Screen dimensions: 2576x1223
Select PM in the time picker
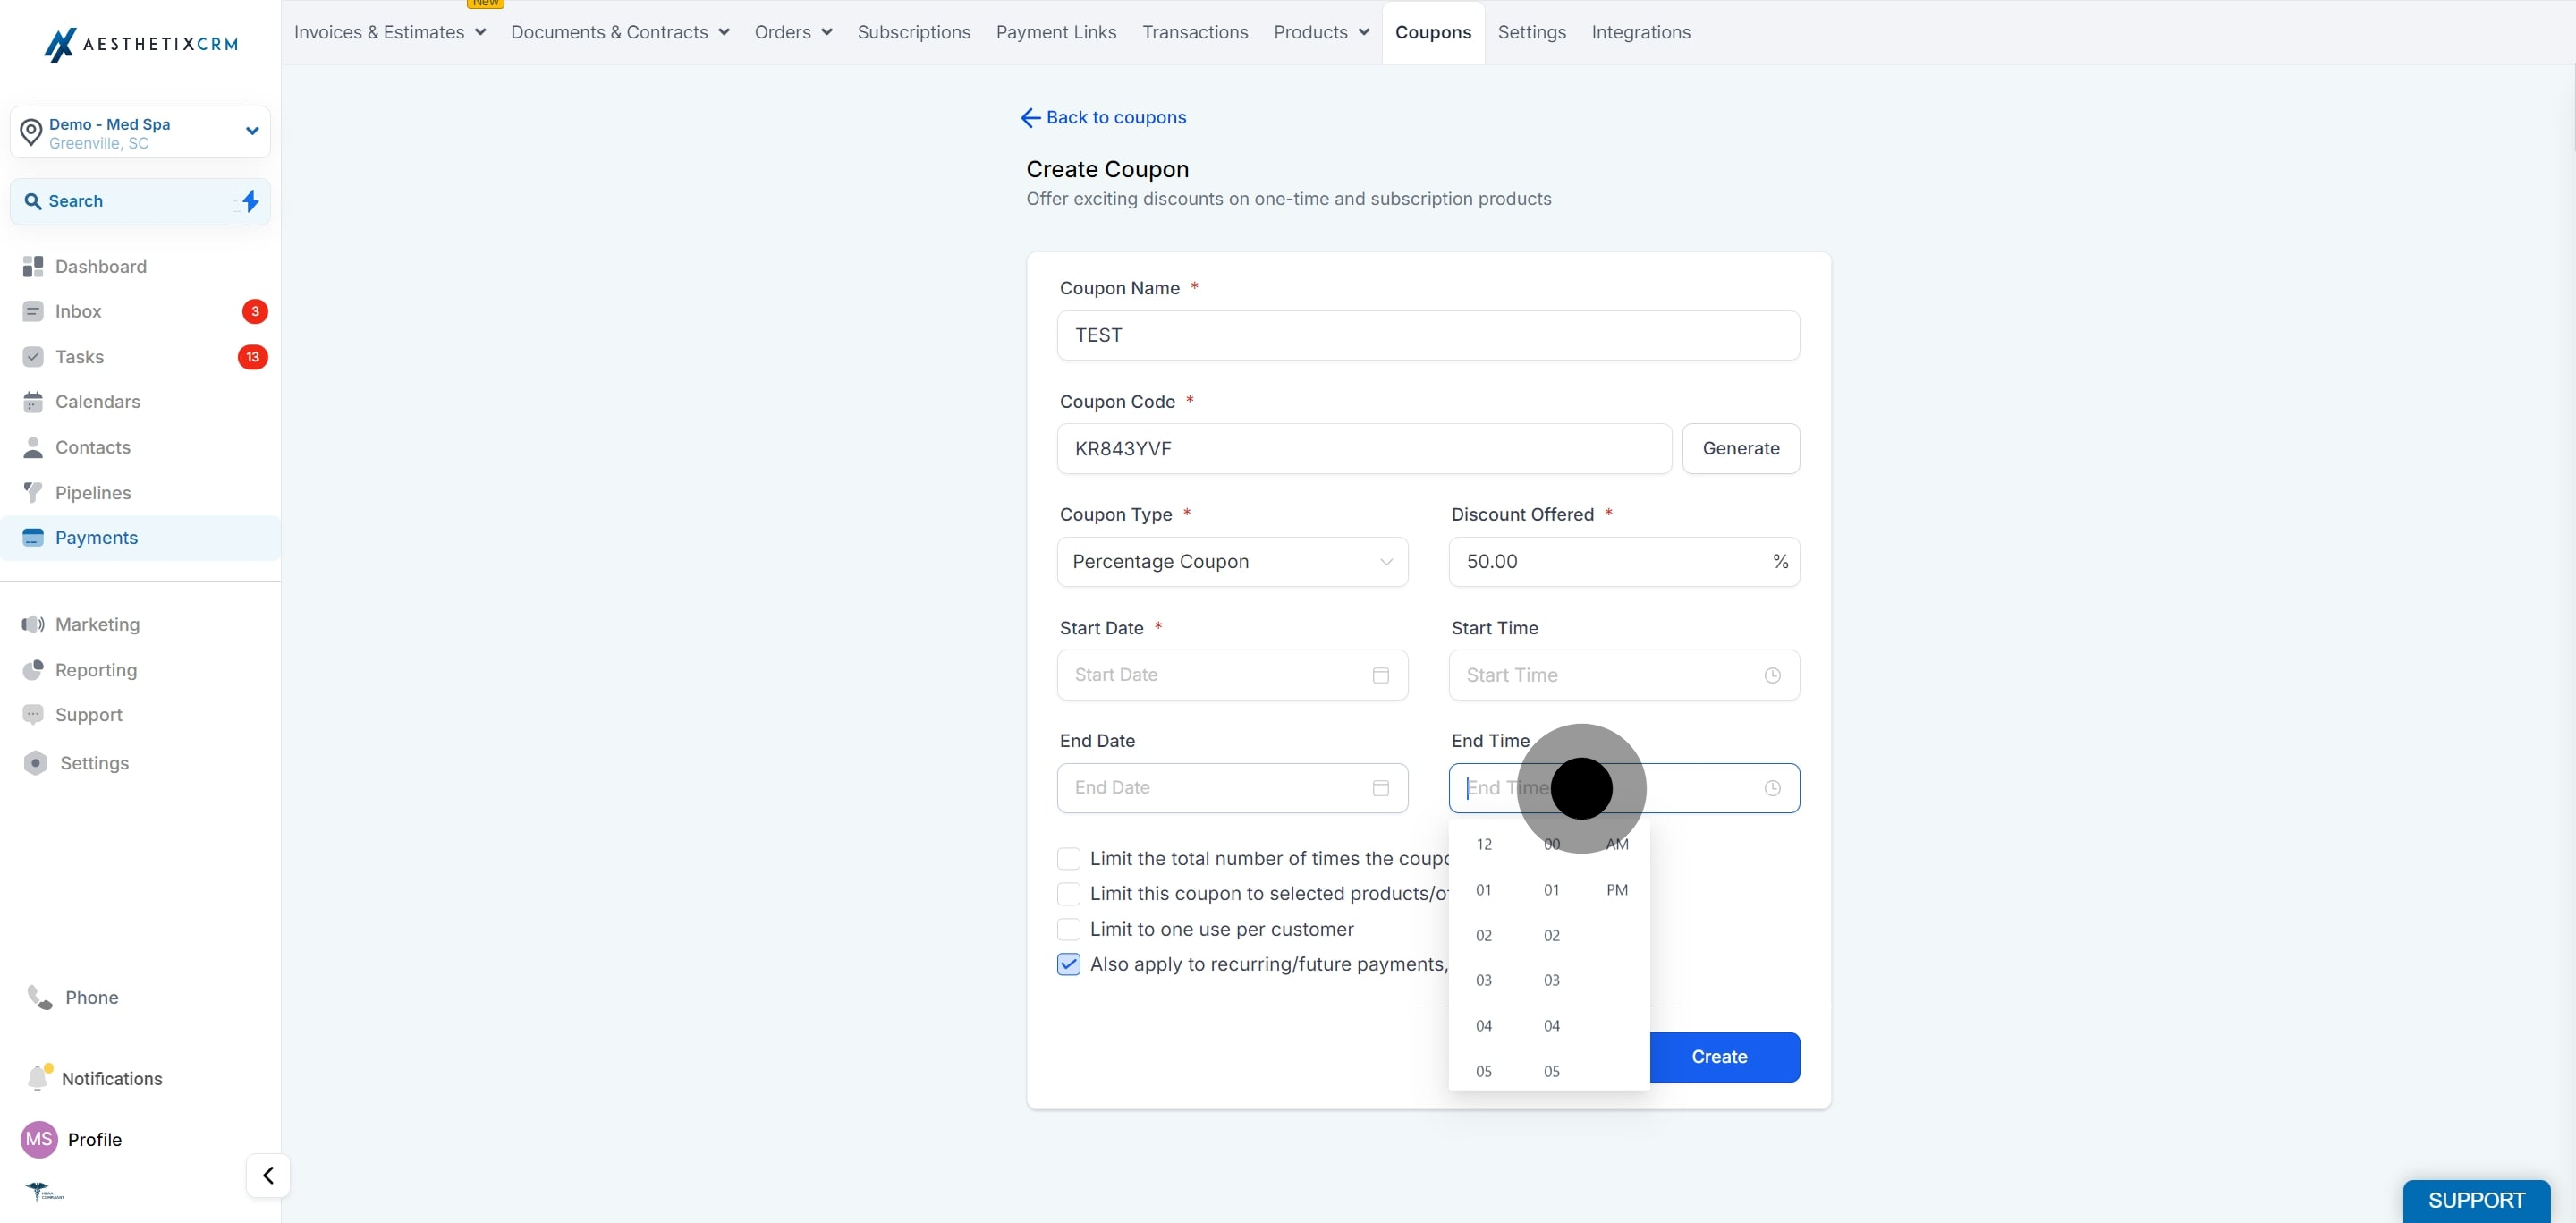pos(1616,890)
